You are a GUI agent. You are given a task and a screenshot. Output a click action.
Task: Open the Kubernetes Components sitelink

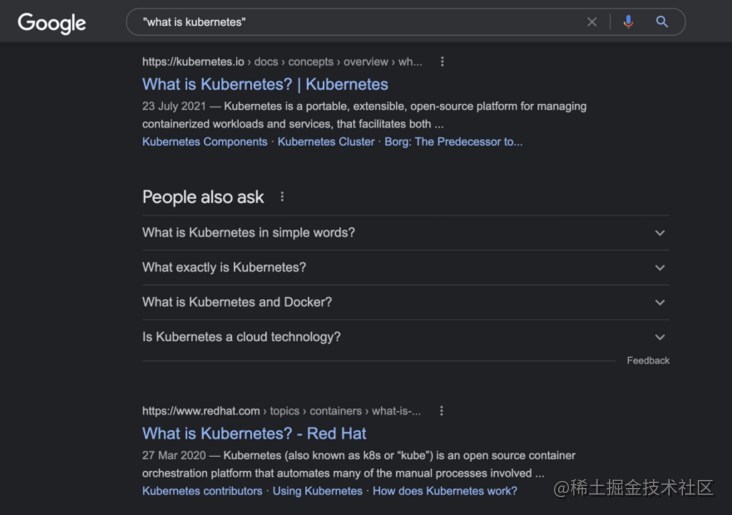point(205,142)
